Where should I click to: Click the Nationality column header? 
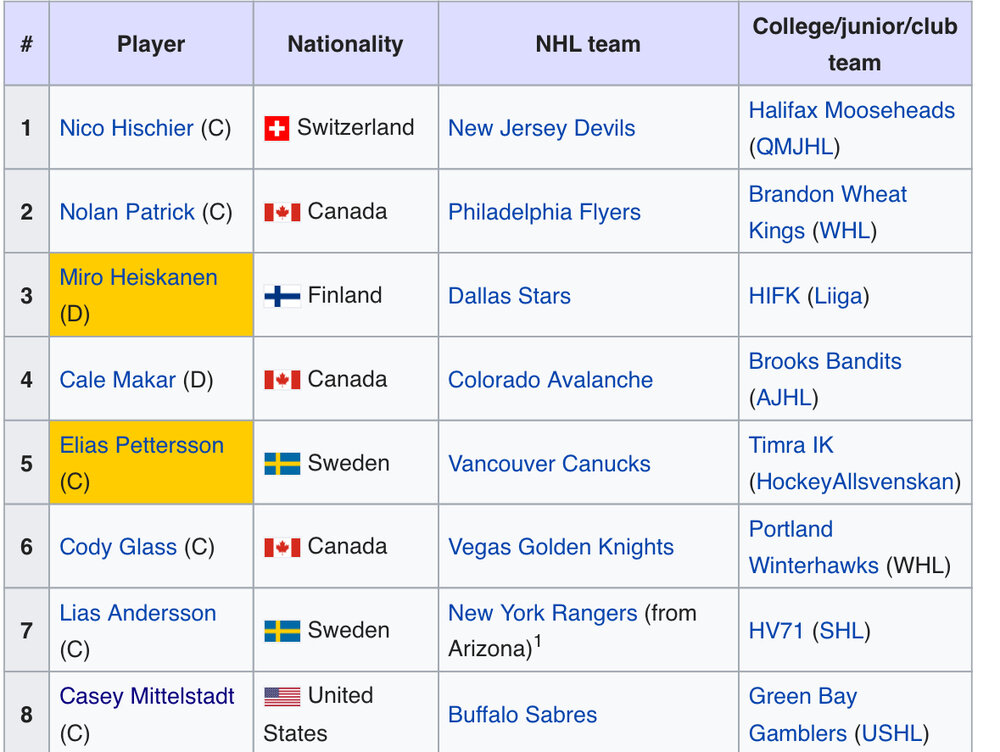[346, 43]
